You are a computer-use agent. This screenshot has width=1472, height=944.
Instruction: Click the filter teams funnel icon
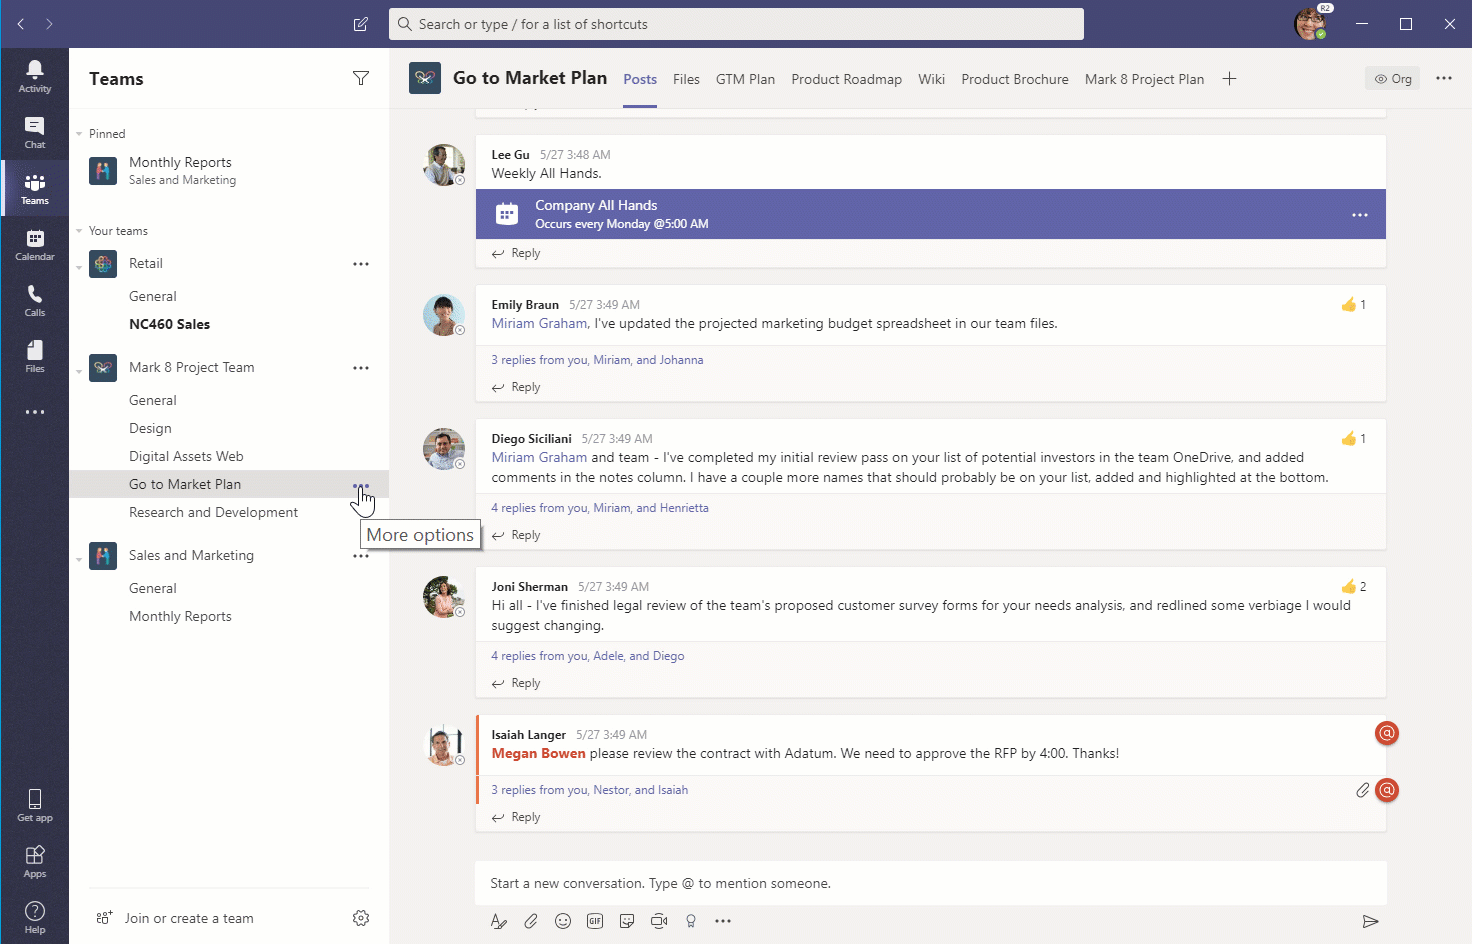pyautogui.click(x=361, y=78)
